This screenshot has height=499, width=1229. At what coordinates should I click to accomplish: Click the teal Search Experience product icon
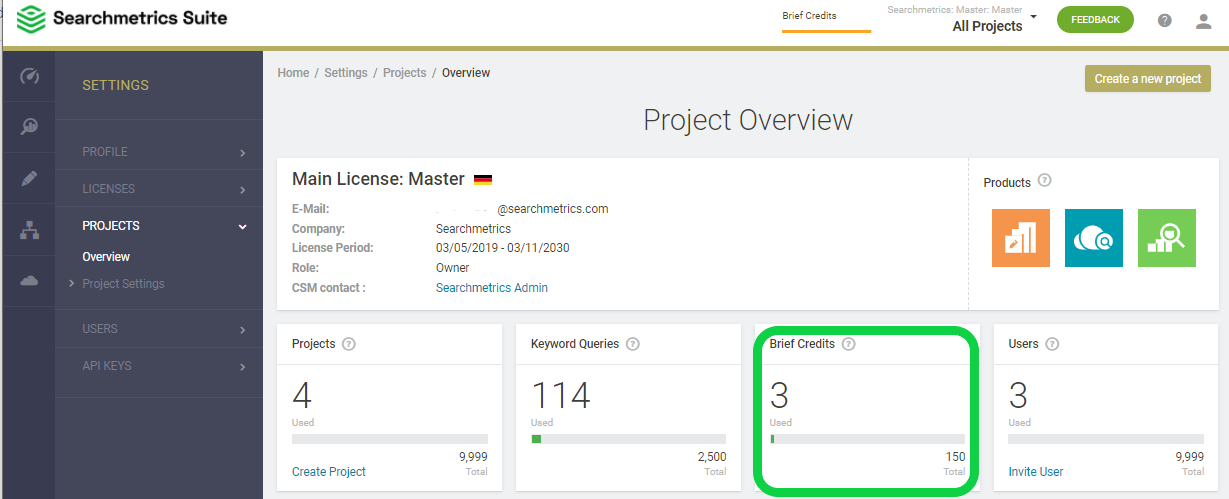coord(1094,238)
